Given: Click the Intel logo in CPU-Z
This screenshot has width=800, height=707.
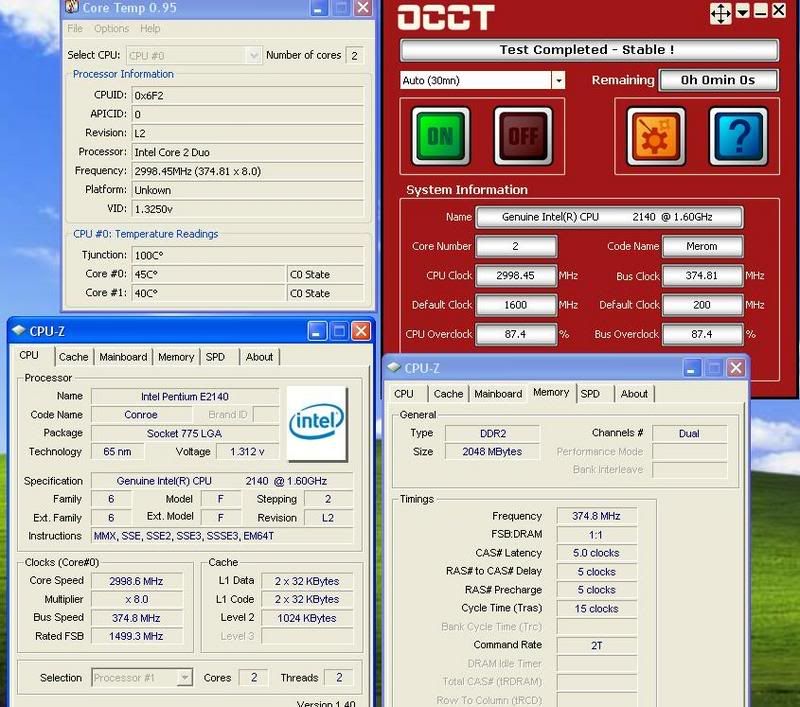Looking at the screenshot, I should [317, 424].
